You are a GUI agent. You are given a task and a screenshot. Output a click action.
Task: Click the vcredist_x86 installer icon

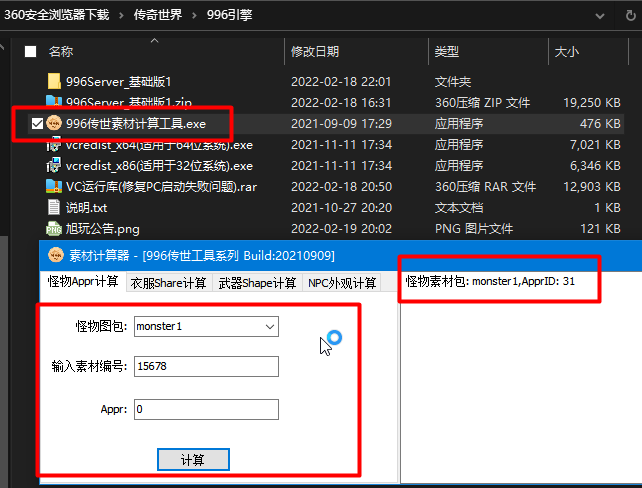coord(54,165)
